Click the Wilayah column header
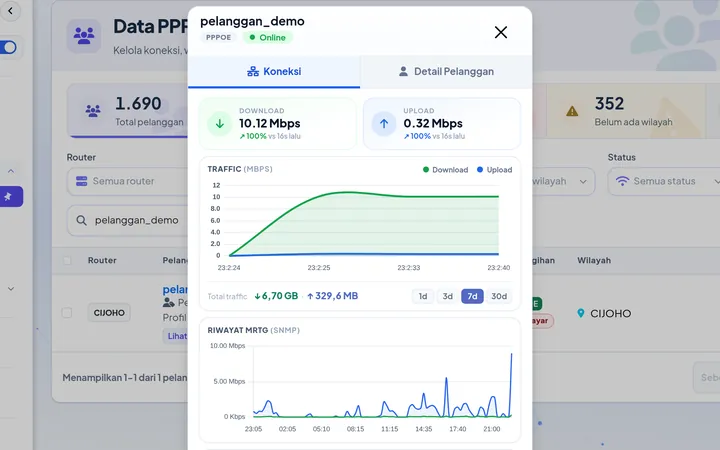The image size is (720, 450). 594,260
